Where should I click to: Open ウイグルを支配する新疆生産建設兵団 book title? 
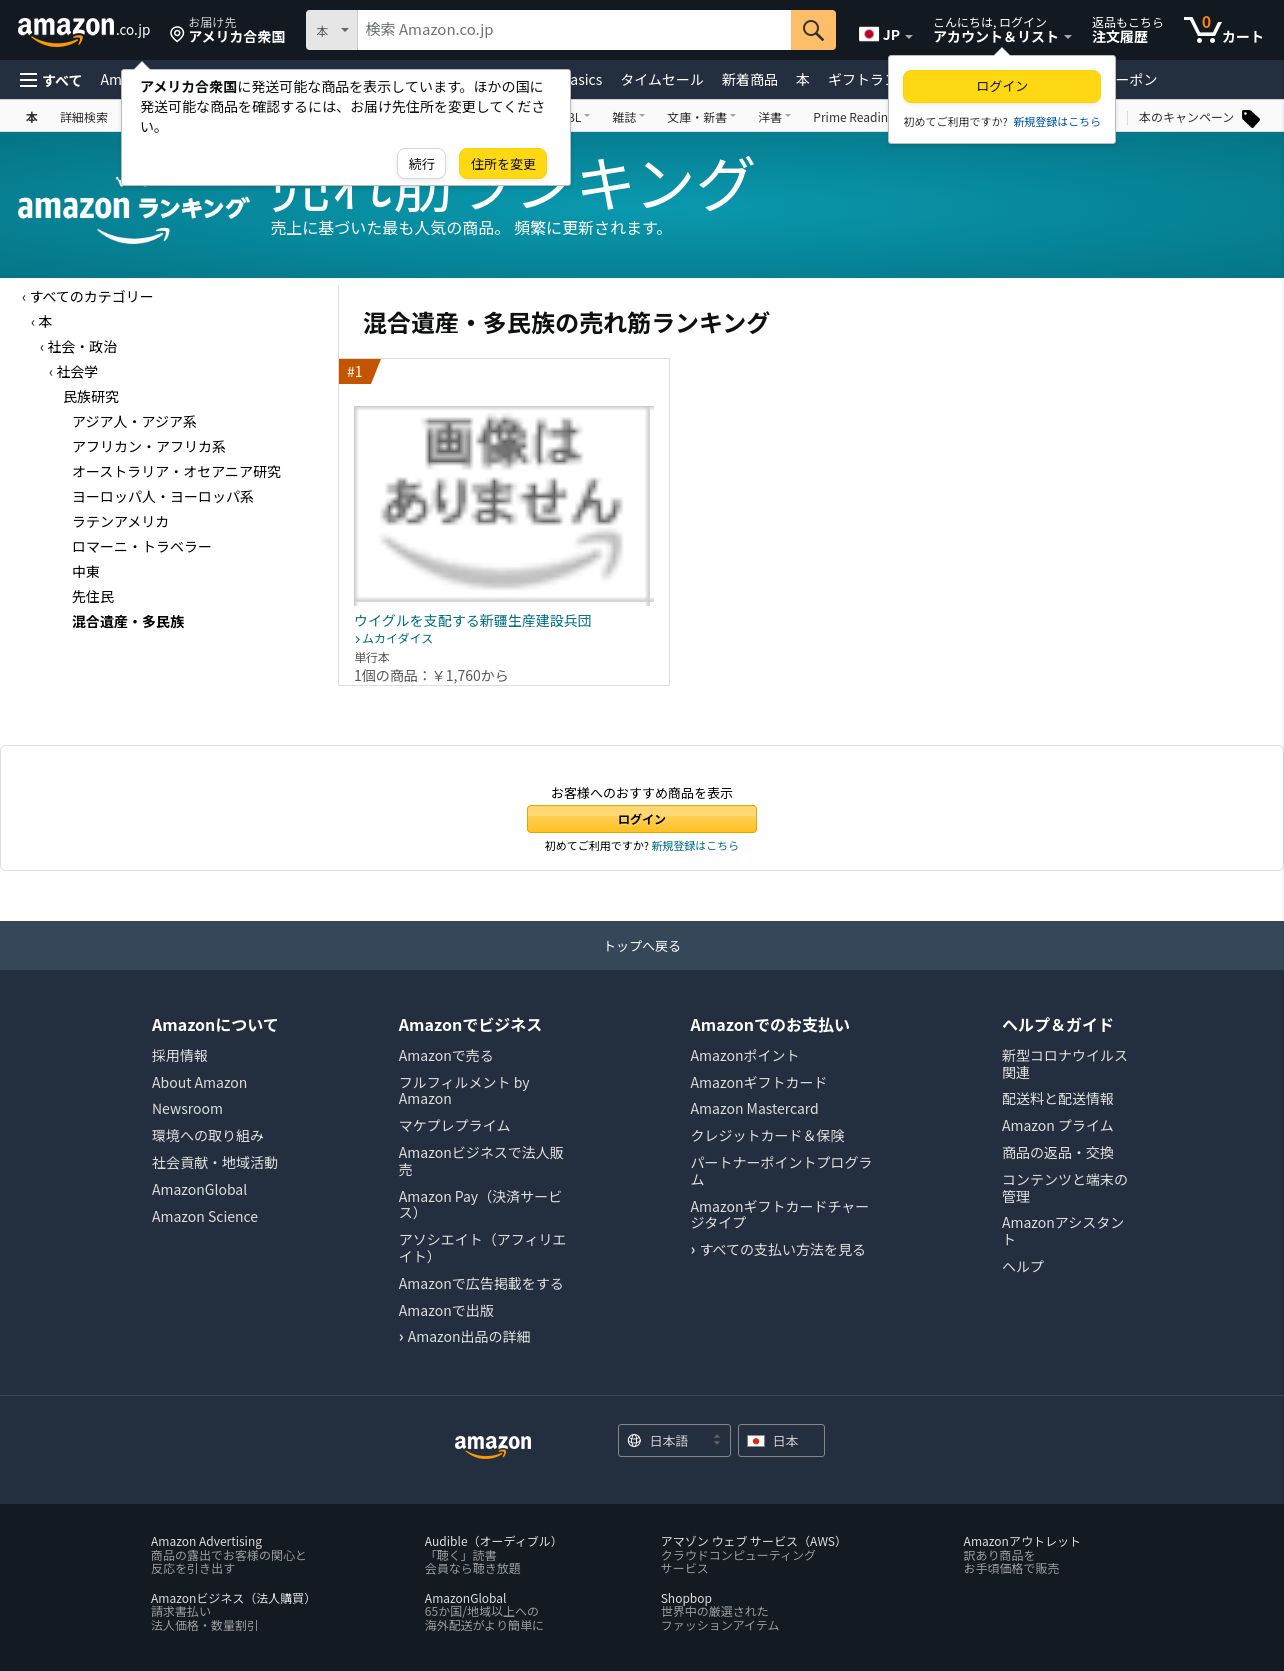473,621
